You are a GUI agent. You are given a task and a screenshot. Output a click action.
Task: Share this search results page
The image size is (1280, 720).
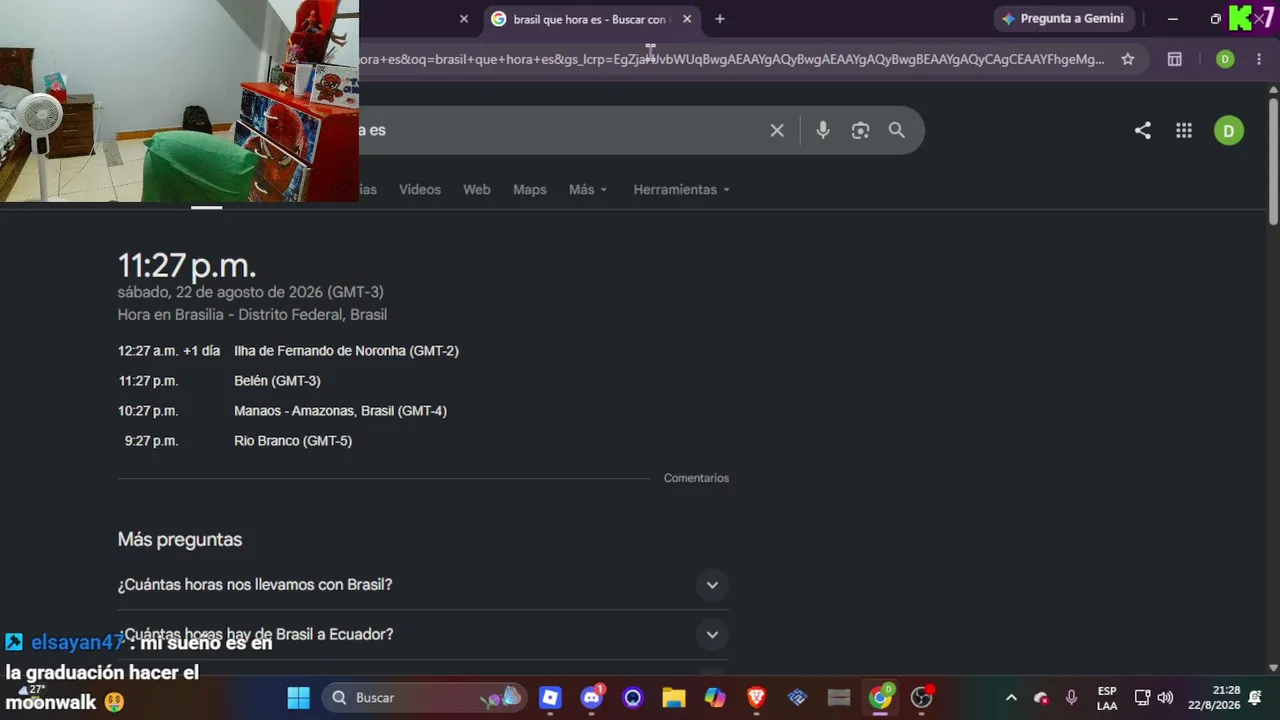pos(1142,130)
